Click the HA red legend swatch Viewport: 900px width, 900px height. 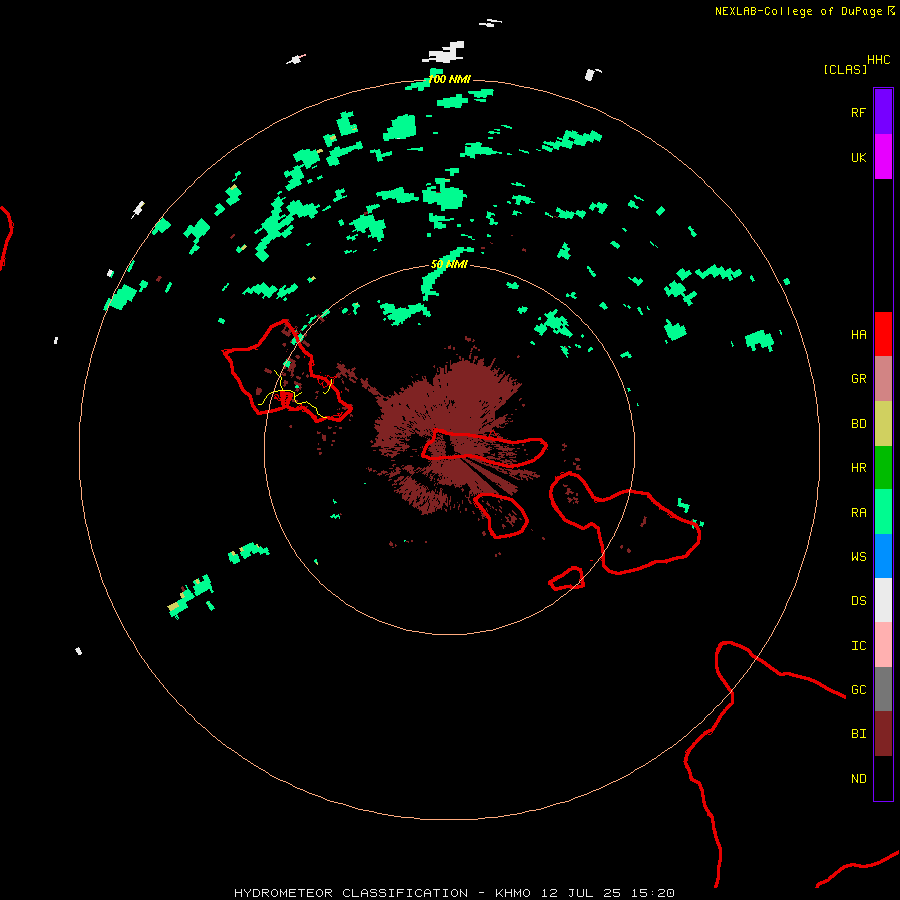tap(883, 334)
